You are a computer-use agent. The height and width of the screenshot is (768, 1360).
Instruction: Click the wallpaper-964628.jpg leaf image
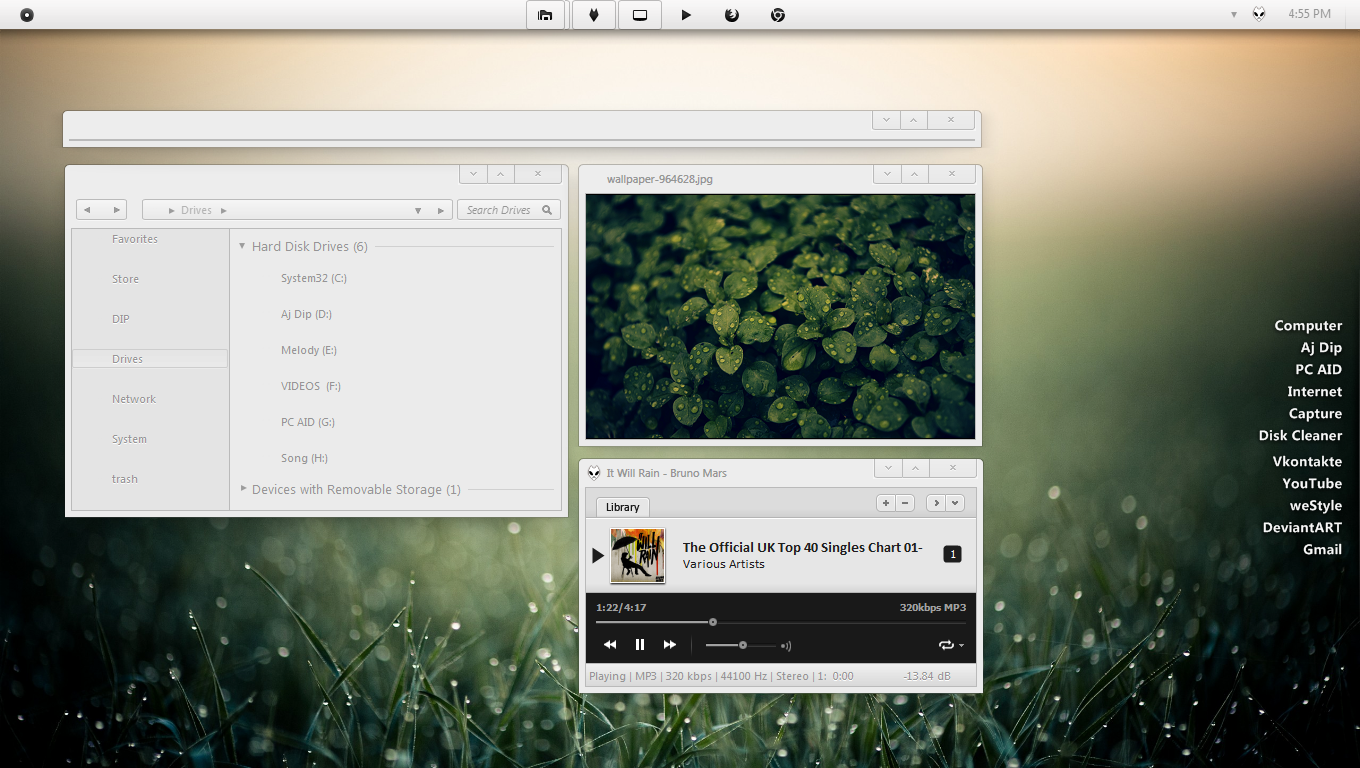pyautogui.click(x=780, y=316)
